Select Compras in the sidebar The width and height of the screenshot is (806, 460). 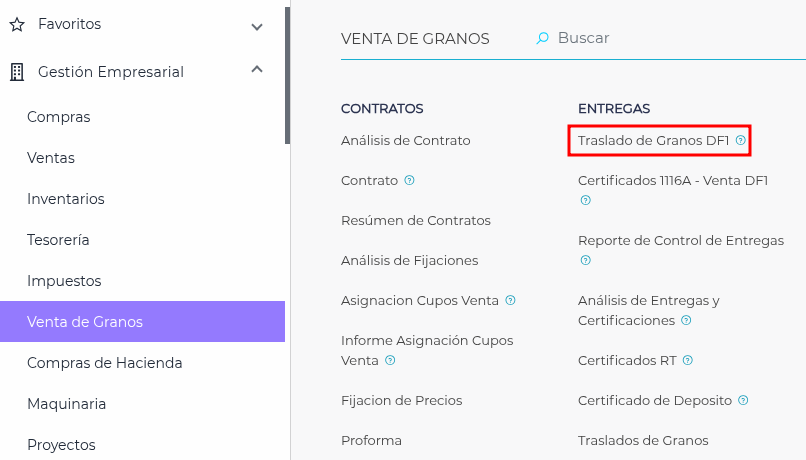click(59, 117)
